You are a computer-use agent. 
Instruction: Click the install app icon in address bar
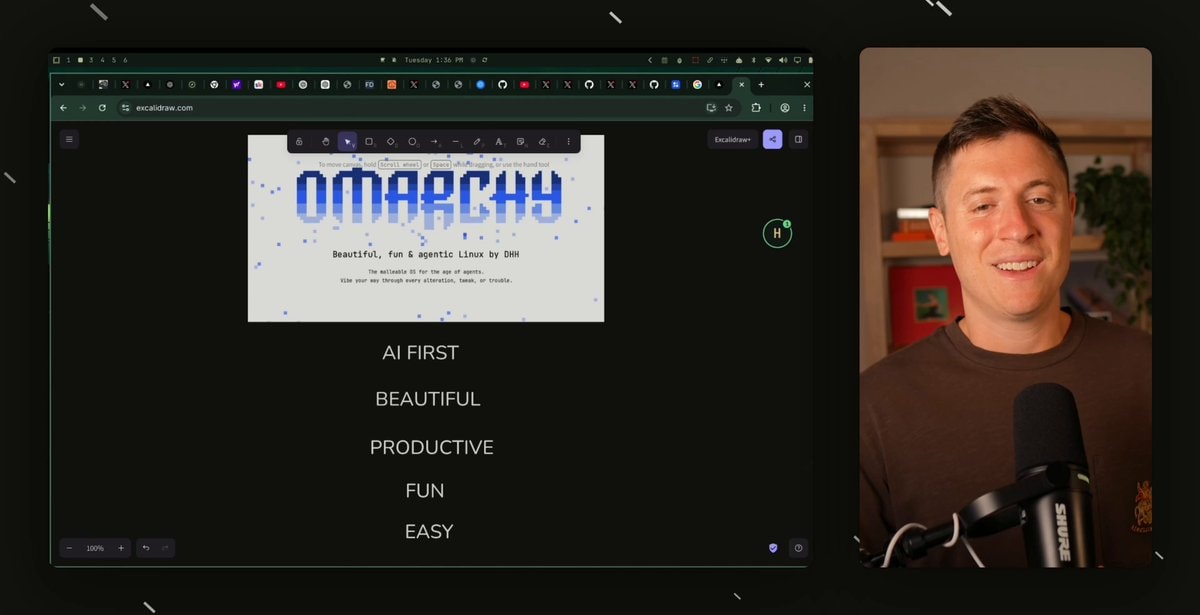pos(711,108)
